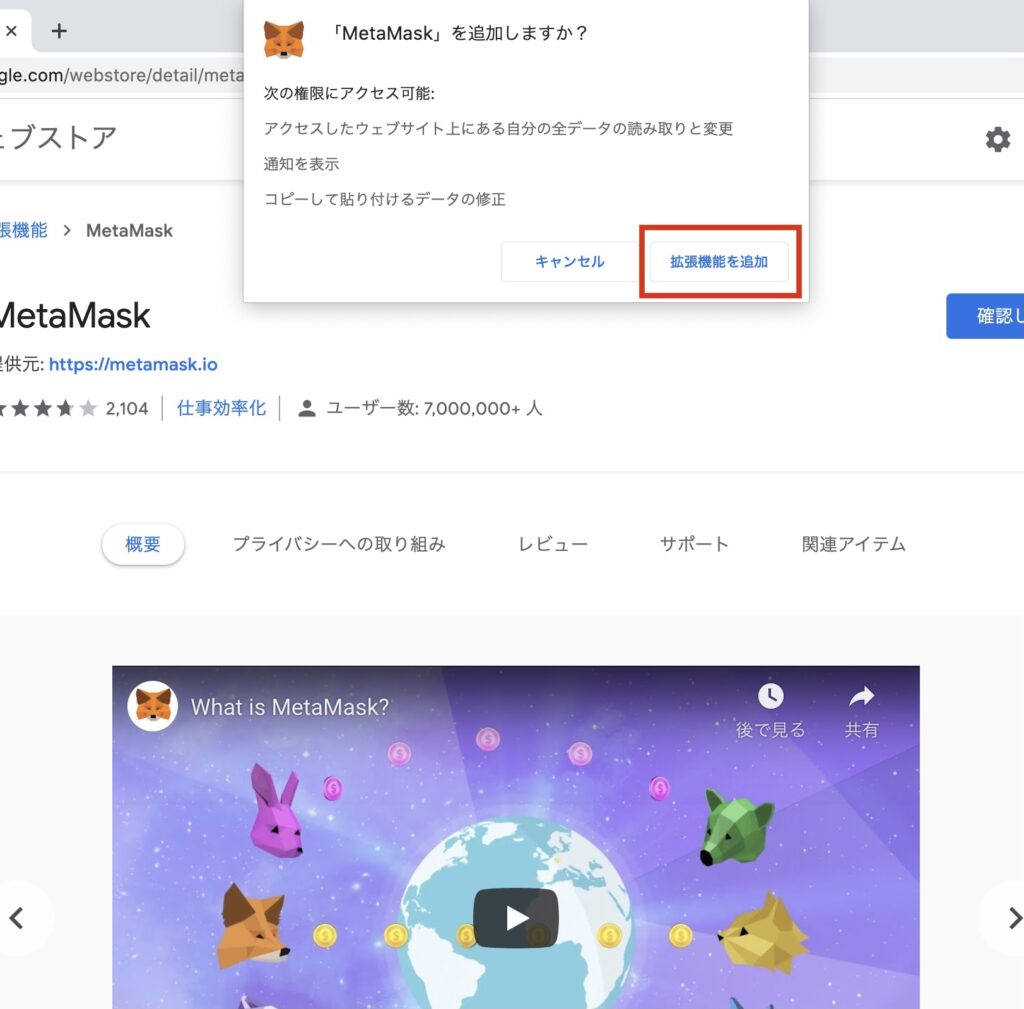The image size is (1024, 1009).
Task: Switch to the プライバシーへの取り組み tab
Action: click(x=340, y=544)
